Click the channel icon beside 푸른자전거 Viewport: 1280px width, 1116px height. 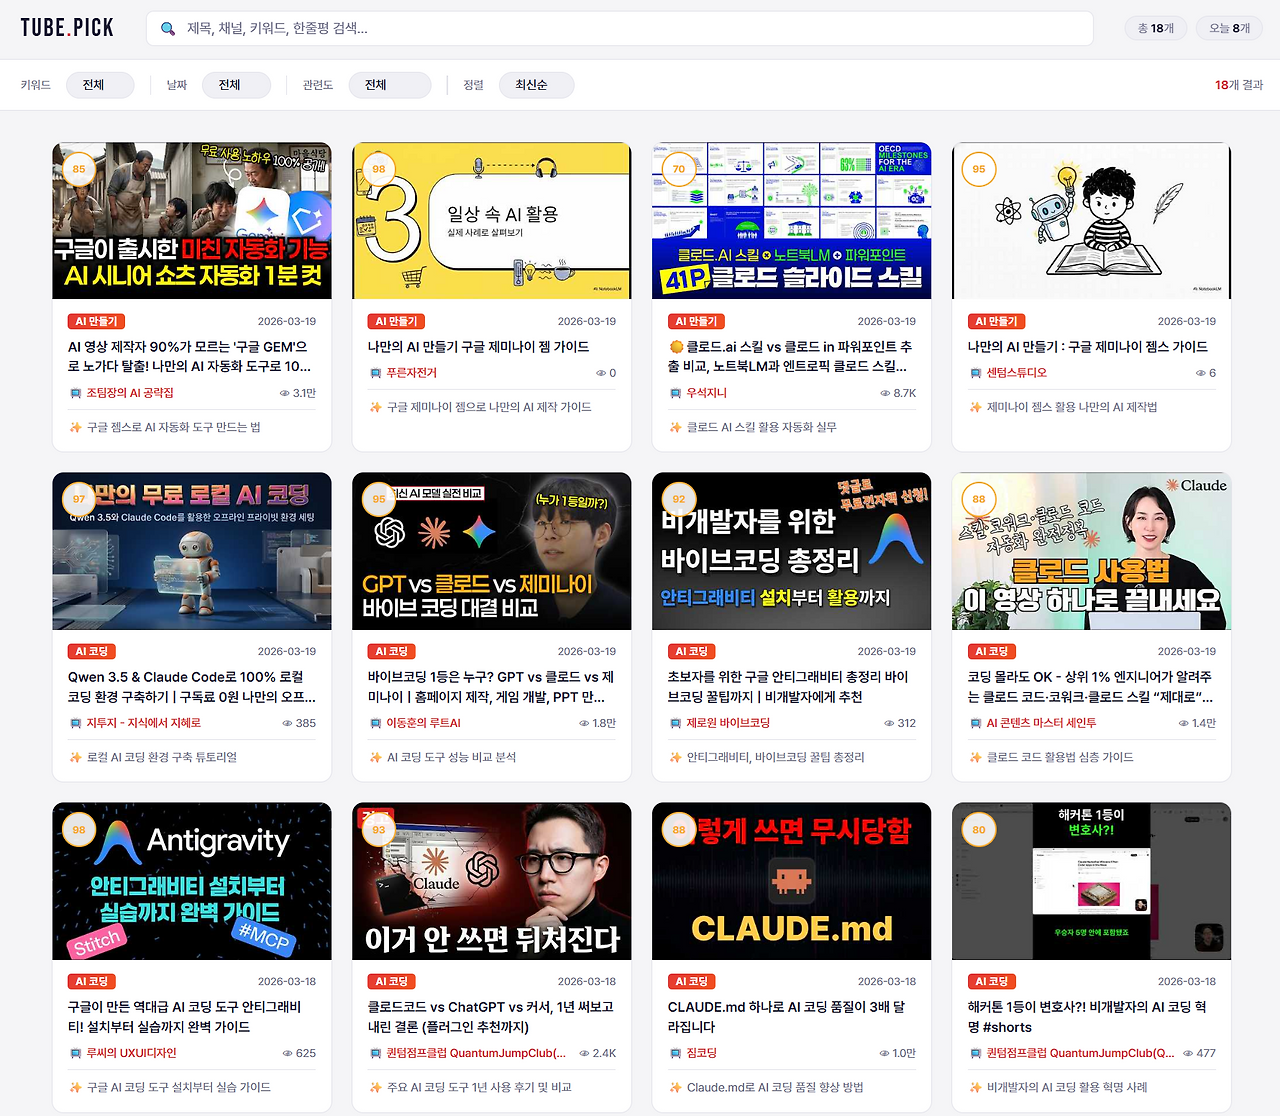374,372
